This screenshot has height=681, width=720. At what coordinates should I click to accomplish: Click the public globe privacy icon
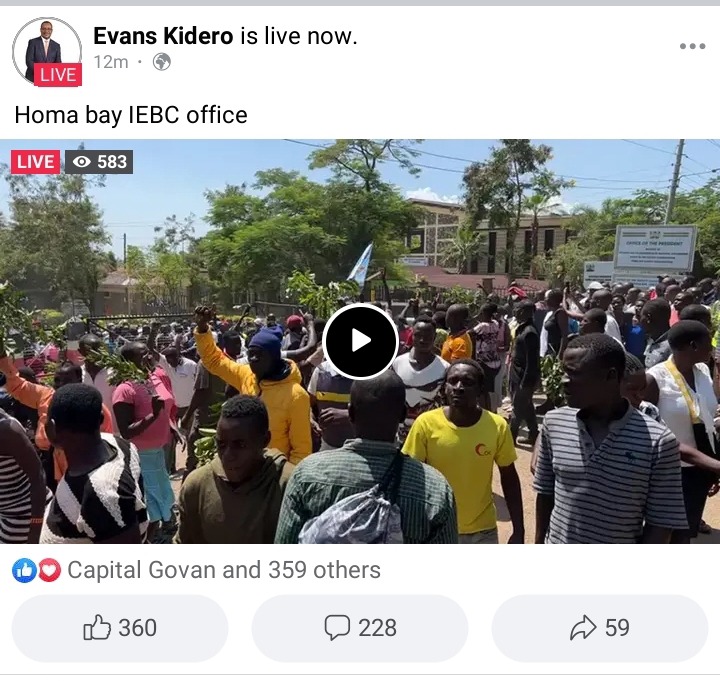pos(162,62)
